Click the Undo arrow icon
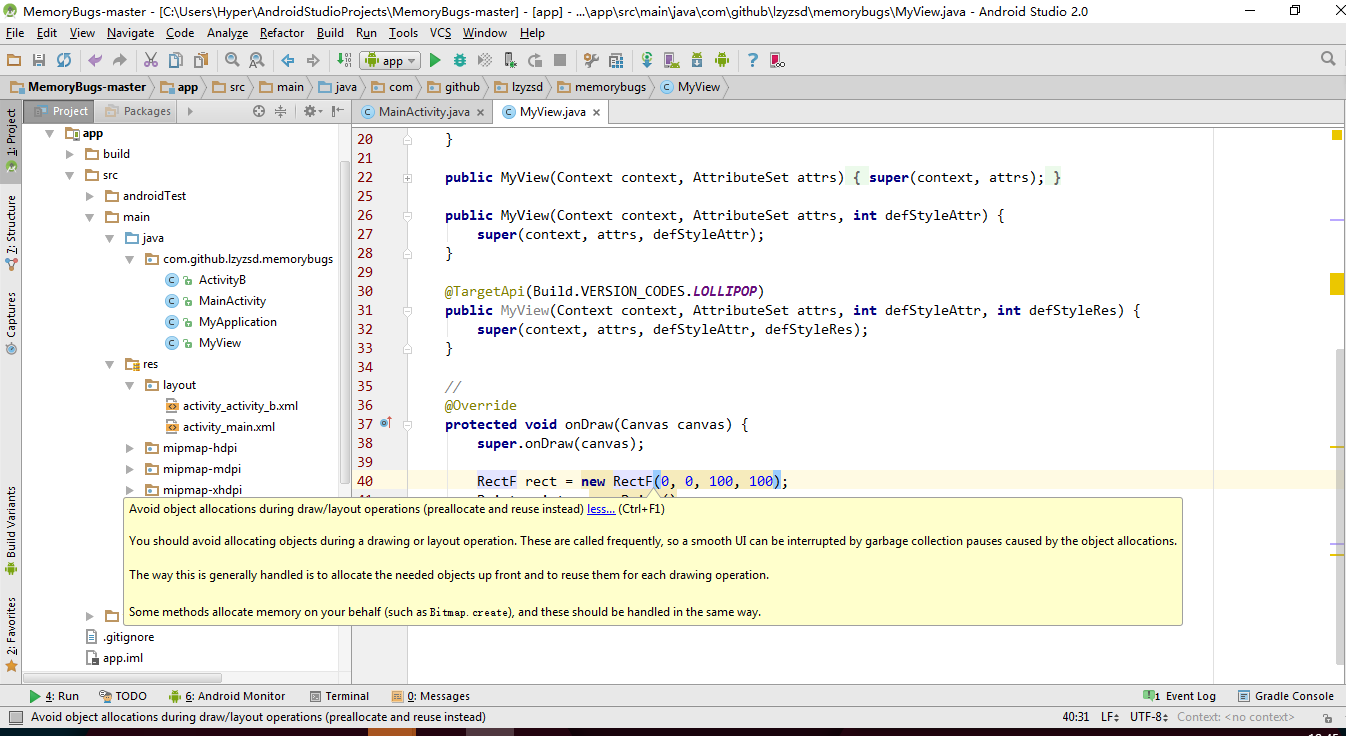 click(x=95, y=60)
